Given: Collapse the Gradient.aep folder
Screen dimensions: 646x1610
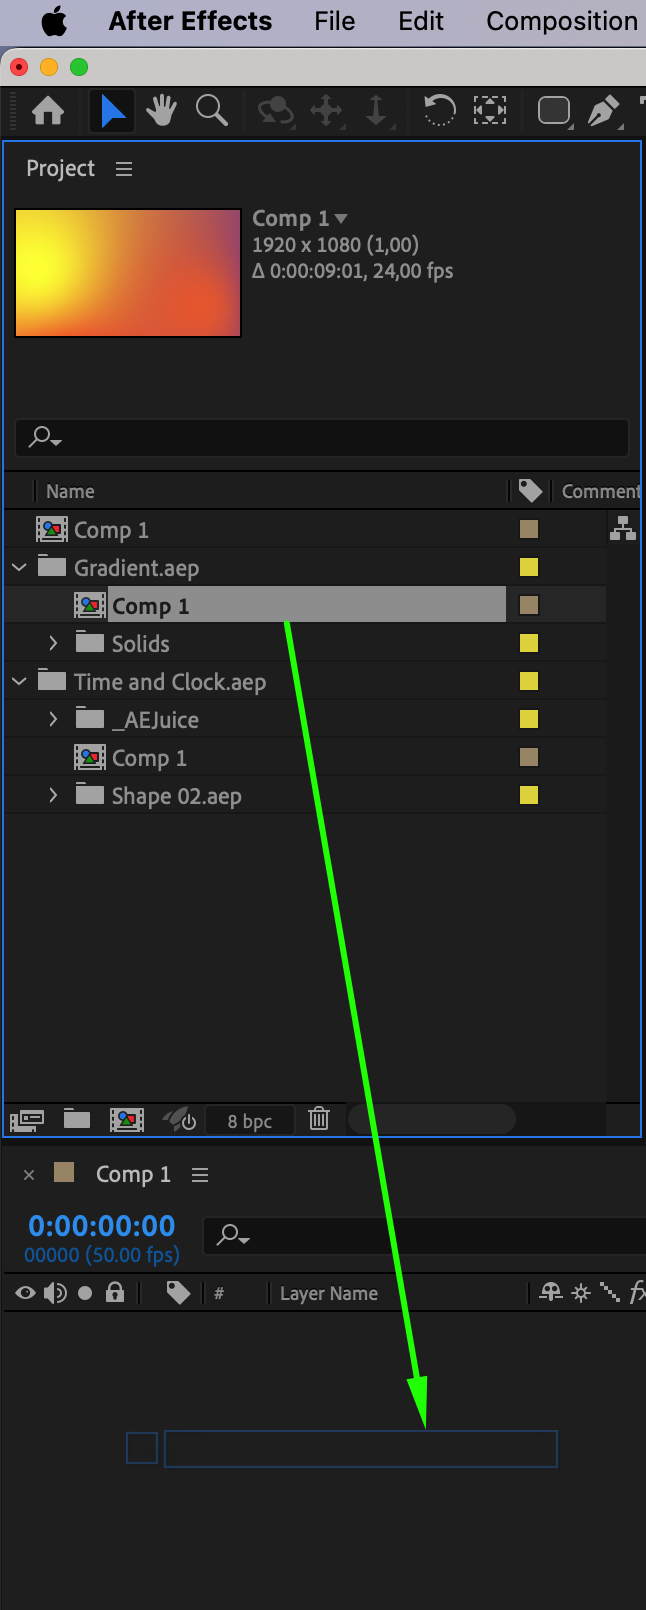Looking at the screenshot, I should (x=19, y=568).
